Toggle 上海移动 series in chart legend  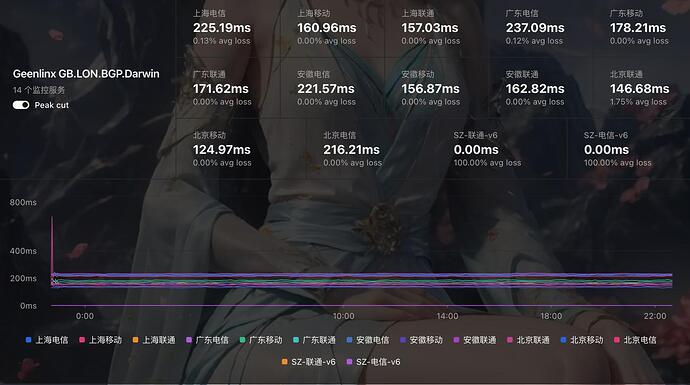point(101,340)
